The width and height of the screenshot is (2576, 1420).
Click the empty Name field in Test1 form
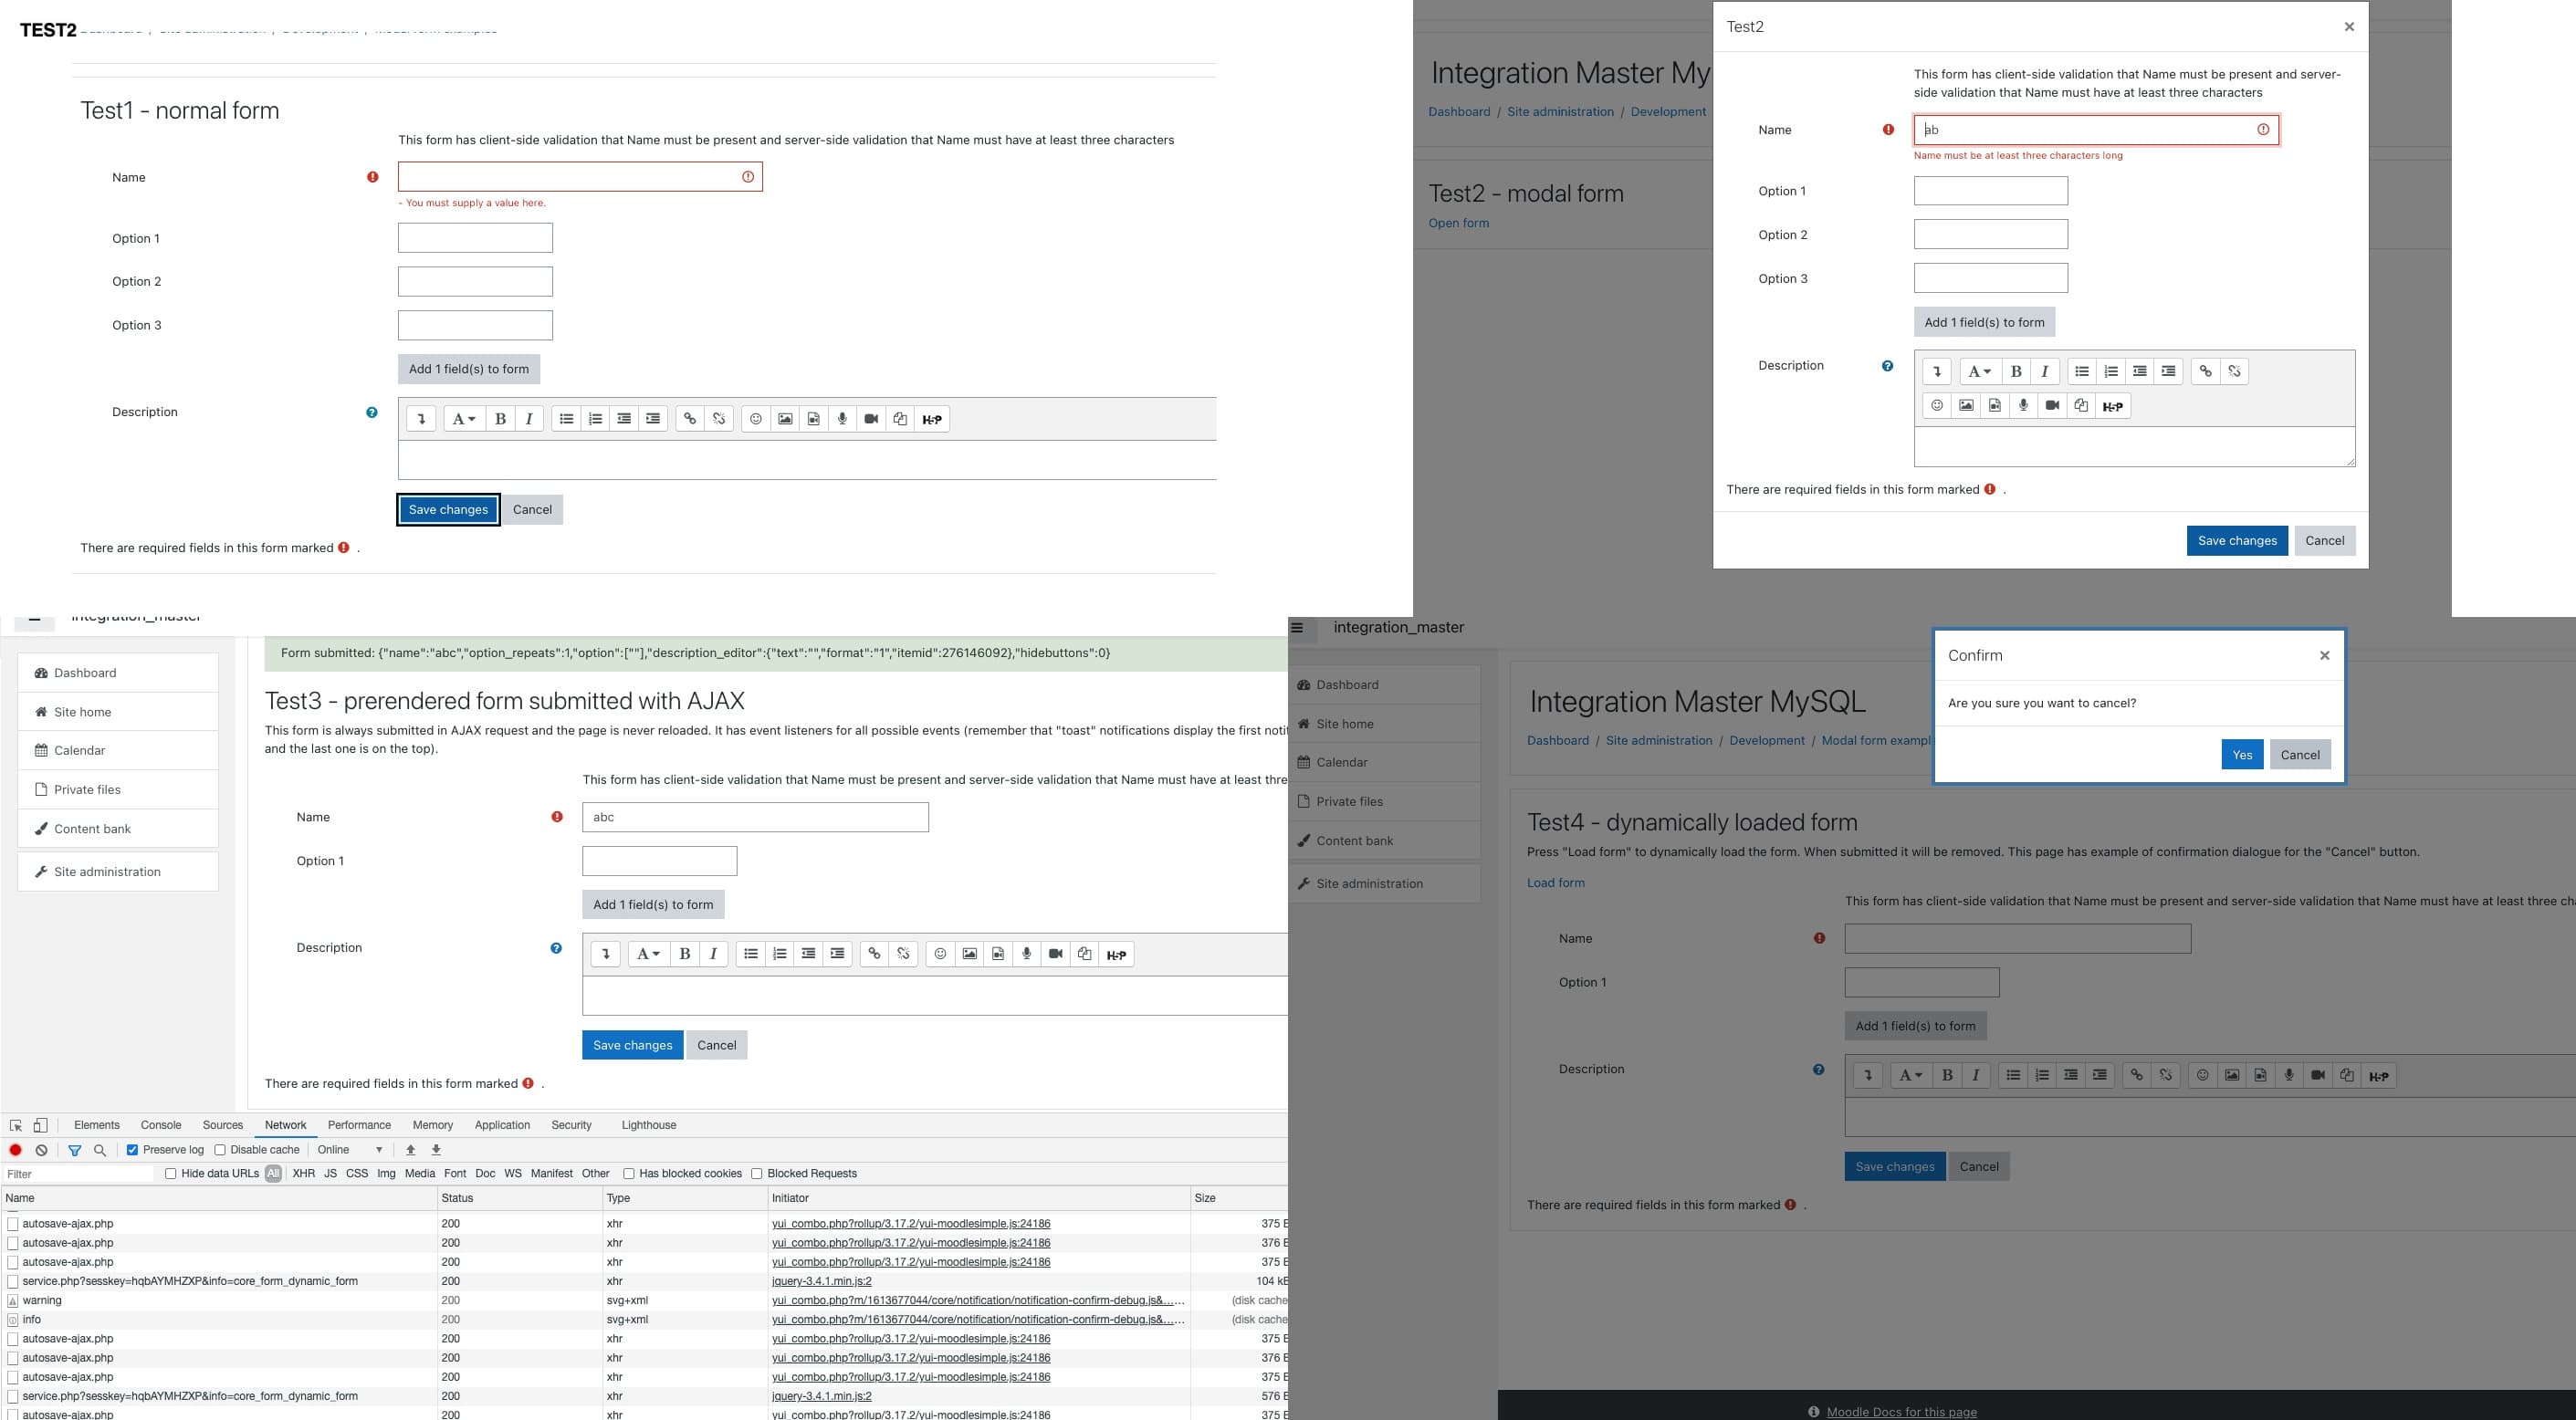point(580,177)
